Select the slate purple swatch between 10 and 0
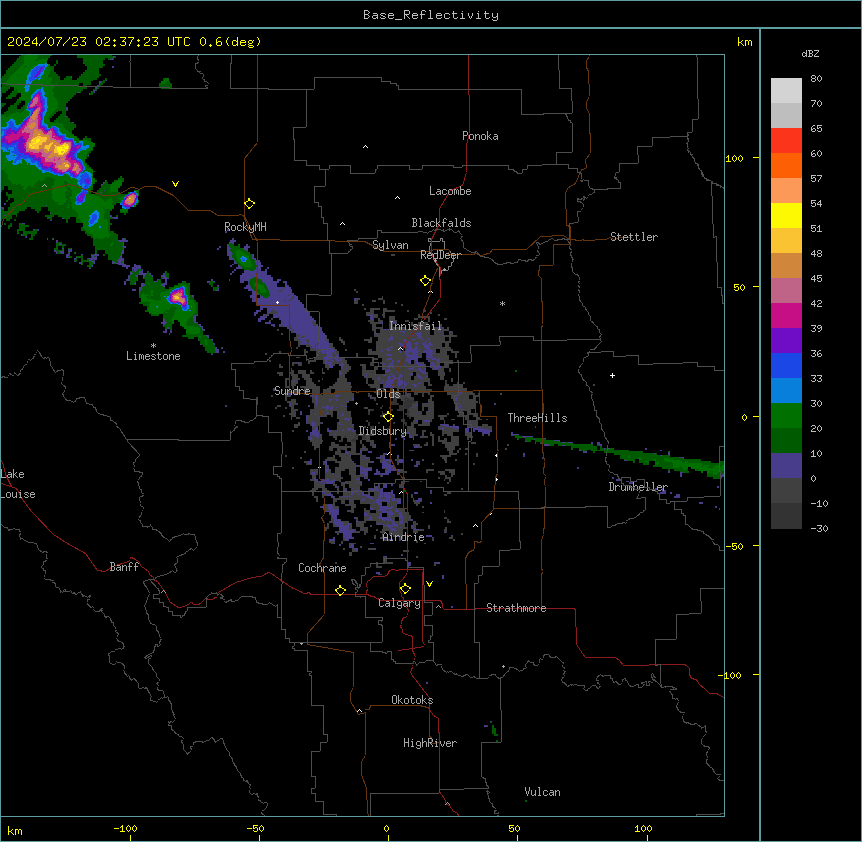The height and width of the screenshot is (842, 862). coord(786,466)
